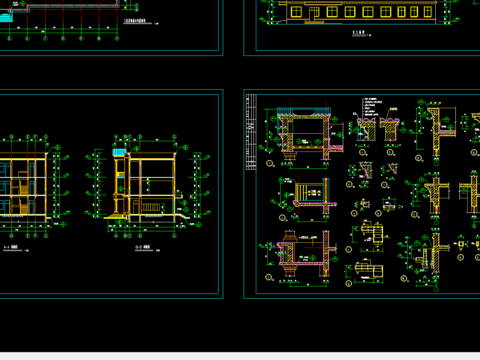Select the rightmost window of the building elevation
Image resolution: width=480 pixels, height=360 pixels.
pyautogui.click(x=428, y=12)
